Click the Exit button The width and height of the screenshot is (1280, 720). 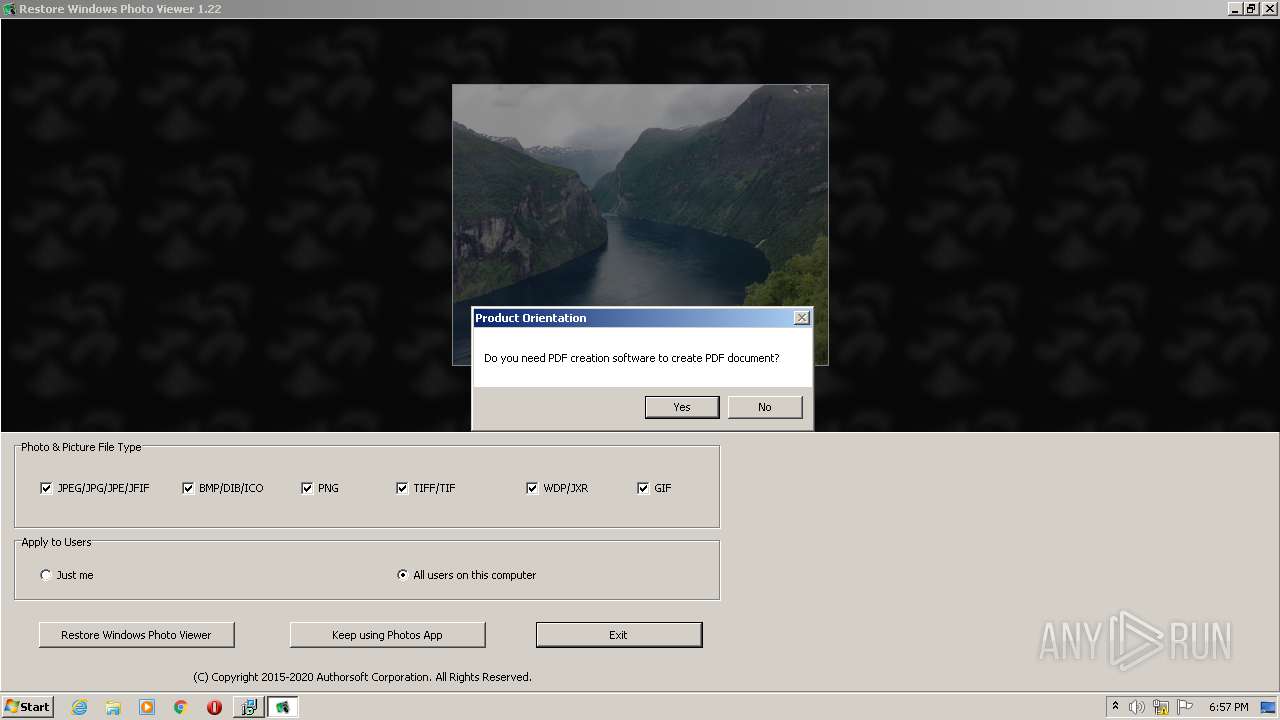coord(619,635)
